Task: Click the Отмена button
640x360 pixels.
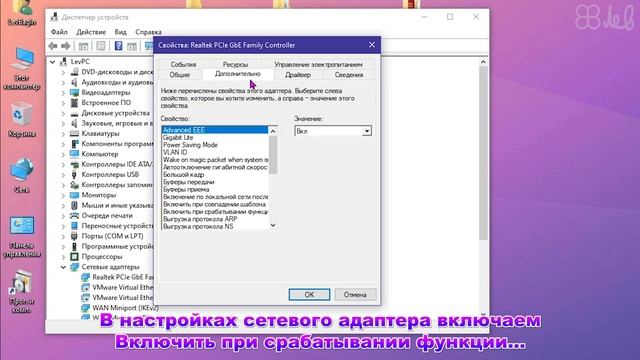Action: (355, 294)
